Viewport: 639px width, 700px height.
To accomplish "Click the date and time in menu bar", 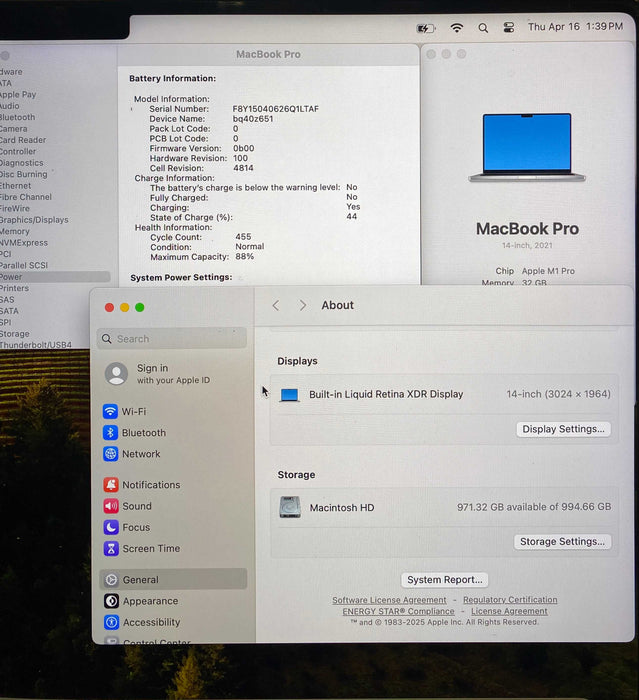I will tap(575, 27).
